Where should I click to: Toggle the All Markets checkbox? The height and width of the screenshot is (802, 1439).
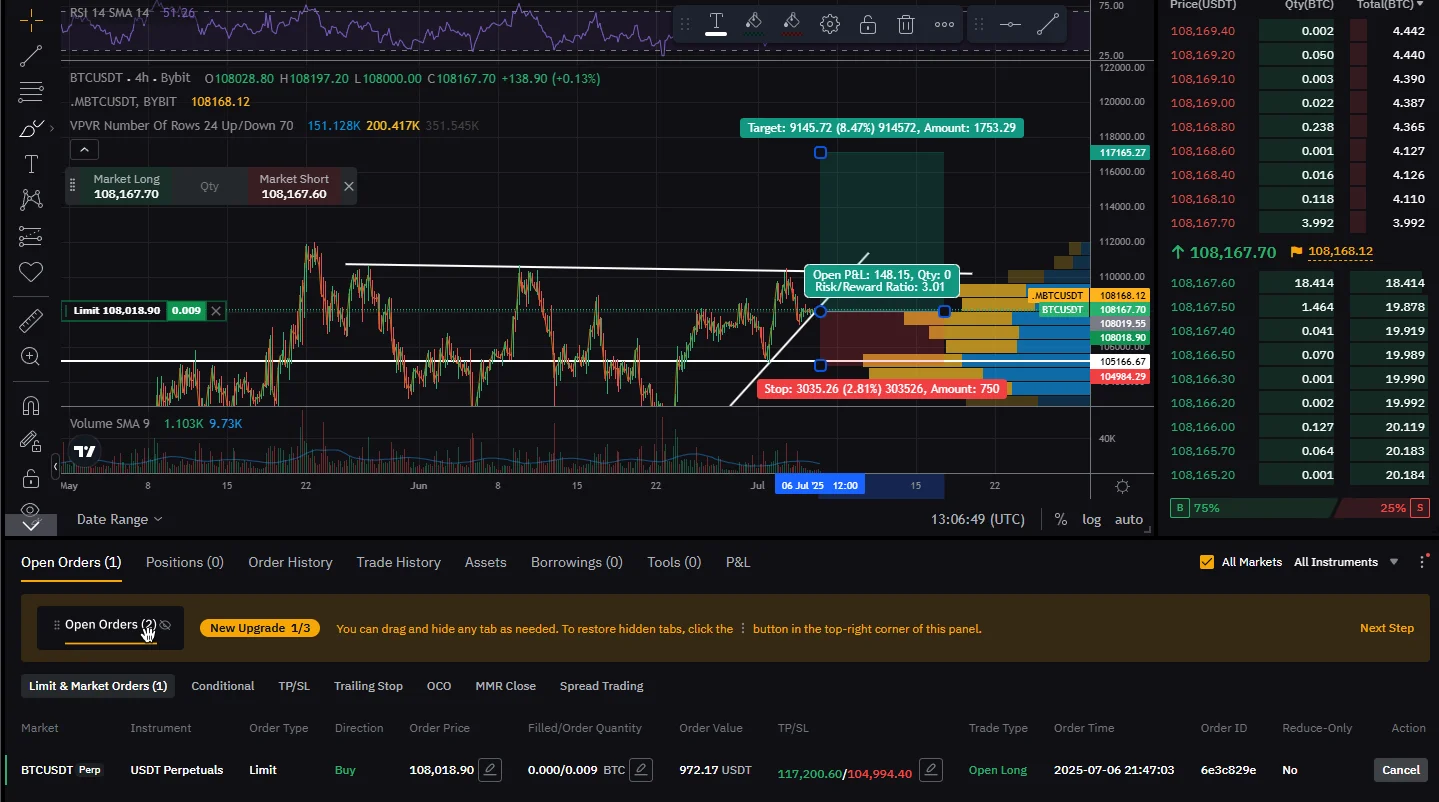1207,562
